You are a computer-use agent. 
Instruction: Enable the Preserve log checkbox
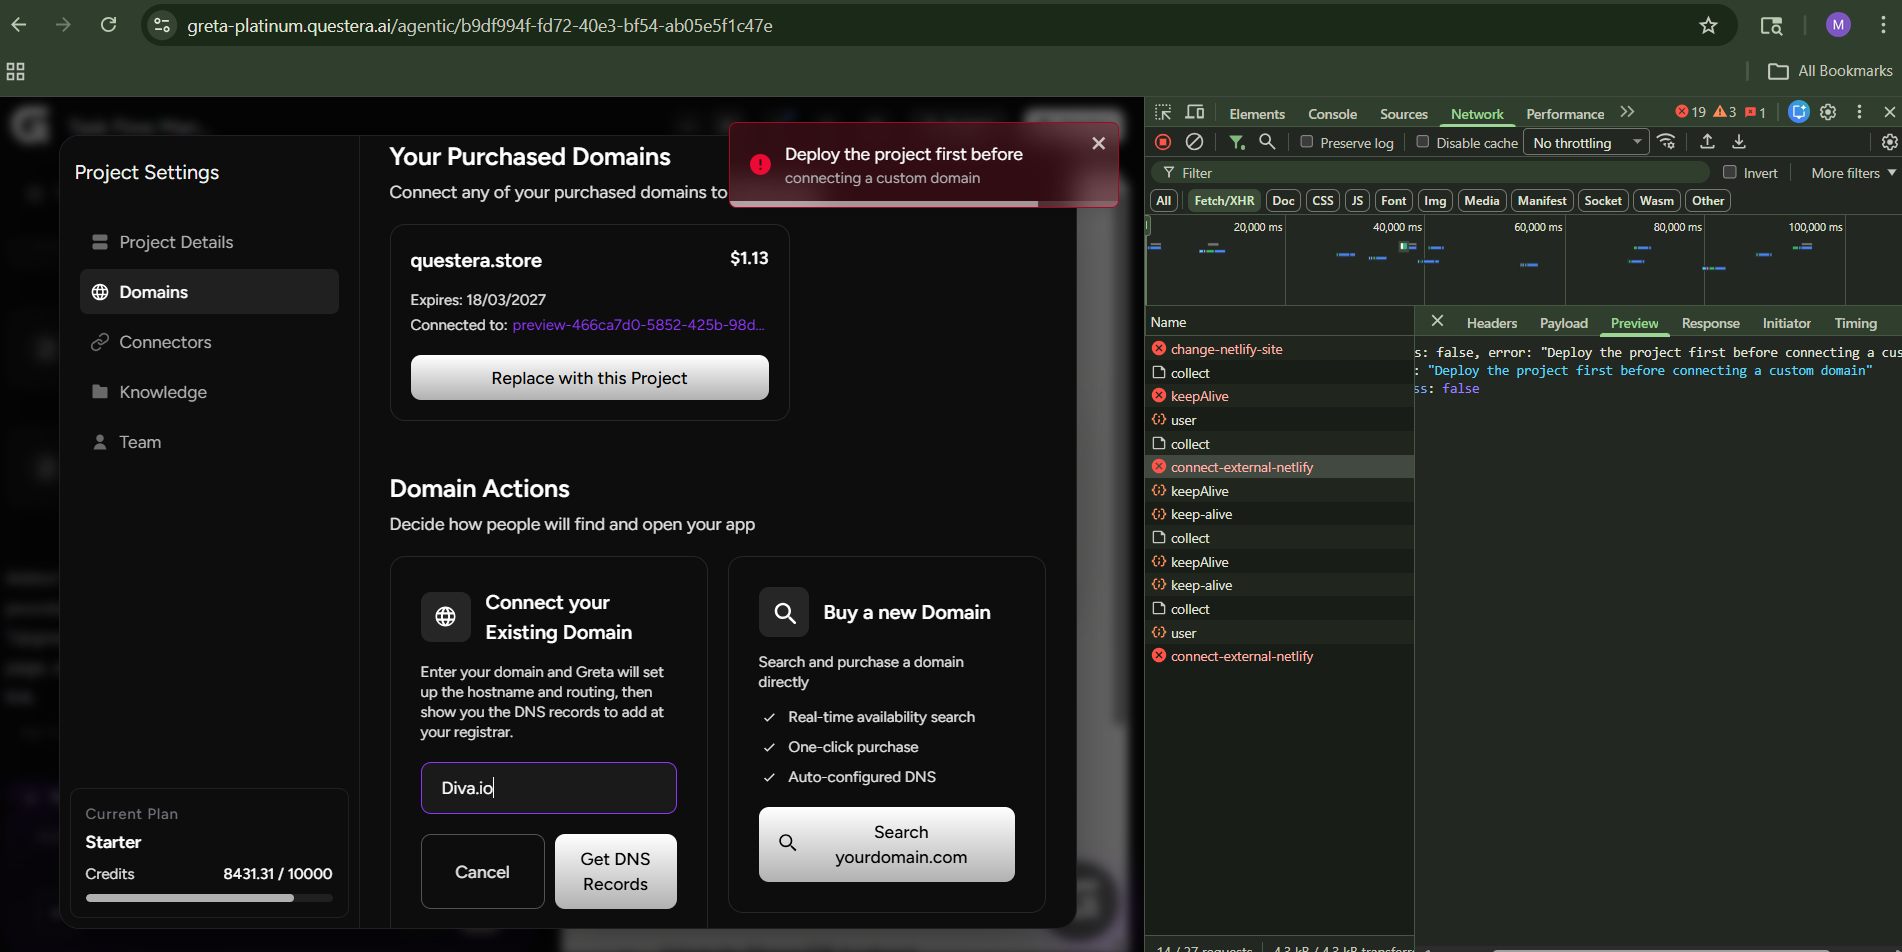coord(1306,142)
